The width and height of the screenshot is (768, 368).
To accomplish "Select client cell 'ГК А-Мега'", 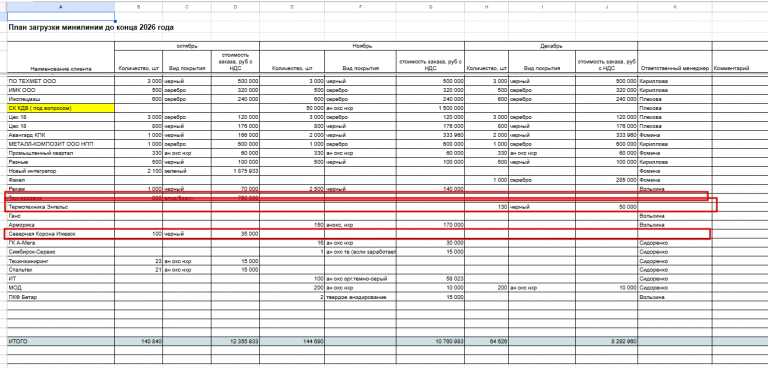I will (61, 243).
